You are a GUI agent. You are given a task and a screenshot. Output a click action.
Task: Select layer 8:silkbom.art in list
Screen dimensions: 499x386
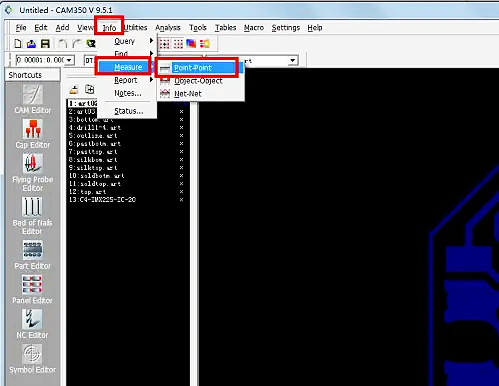click(93, 159)
